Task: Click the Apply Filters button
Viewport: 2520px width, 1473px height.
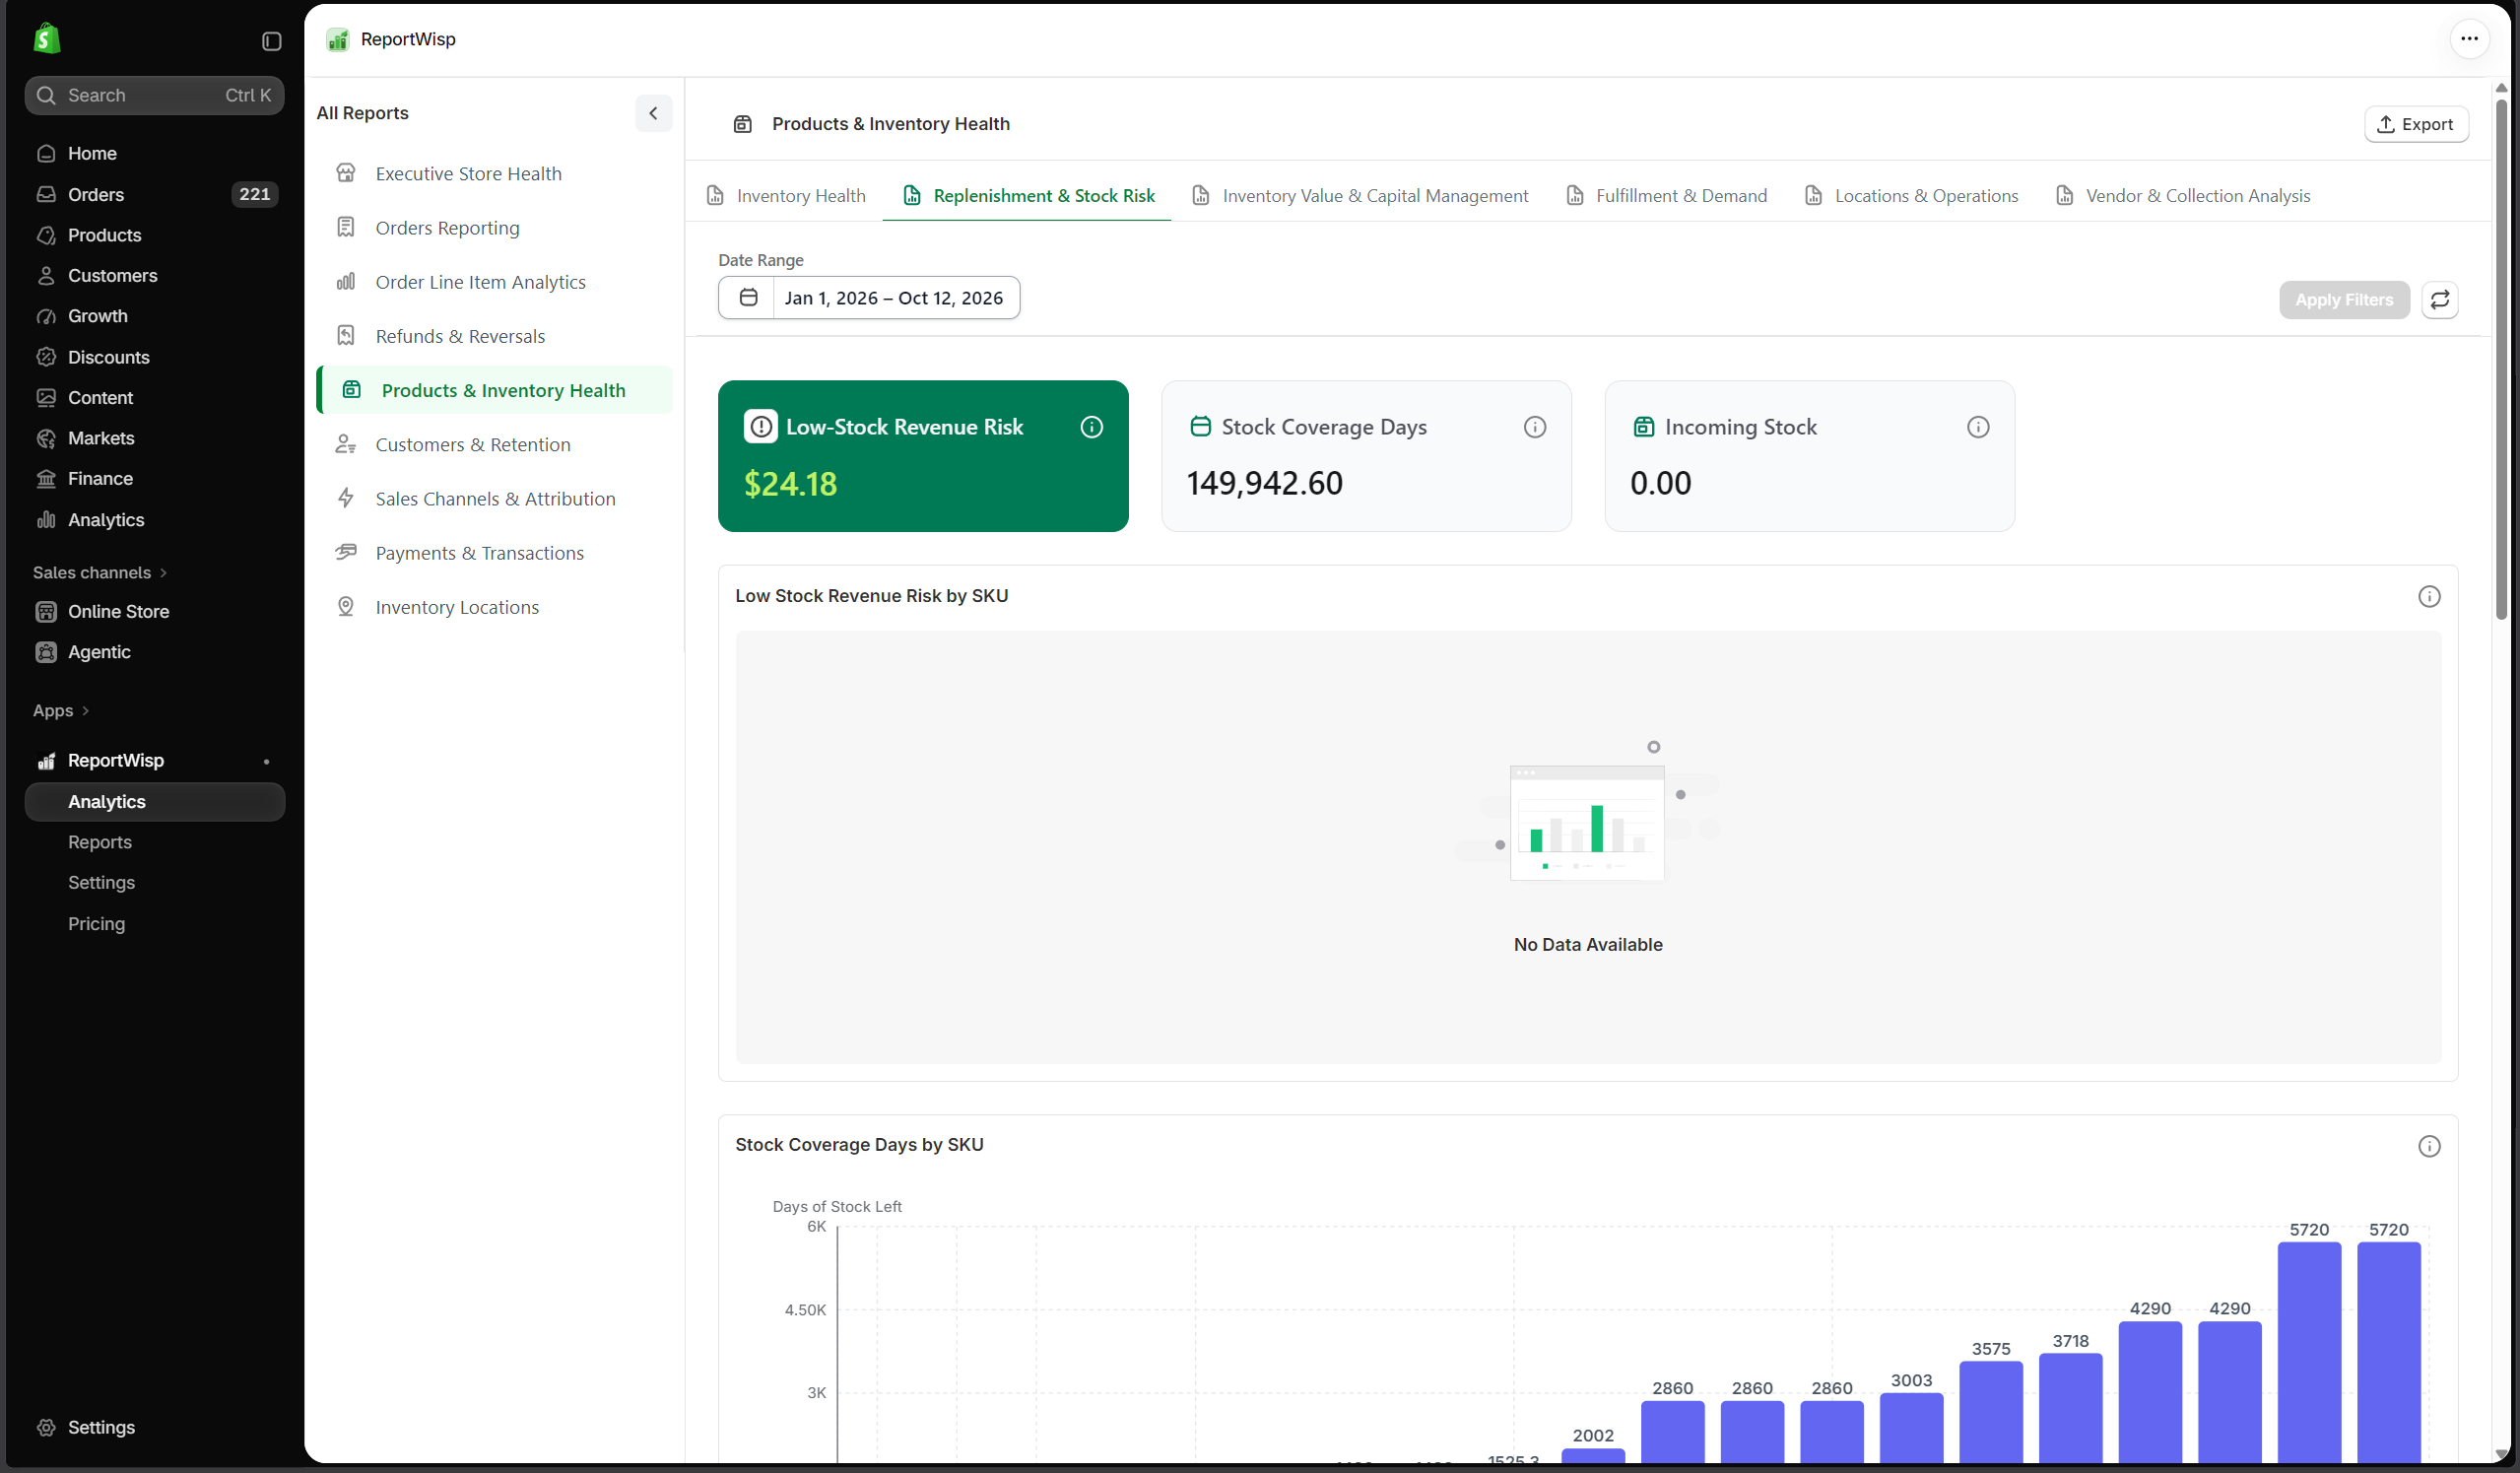Action: tap(2344, 300)
